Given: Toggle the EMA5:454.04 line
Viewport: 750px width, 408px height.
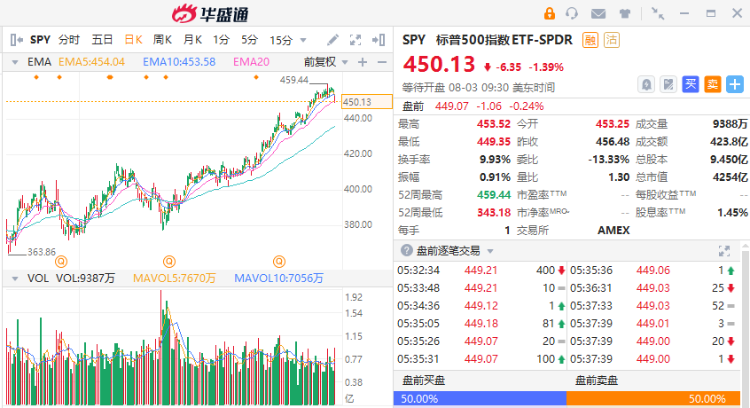Looking at the screenshot, I should [x=91, y=62].
